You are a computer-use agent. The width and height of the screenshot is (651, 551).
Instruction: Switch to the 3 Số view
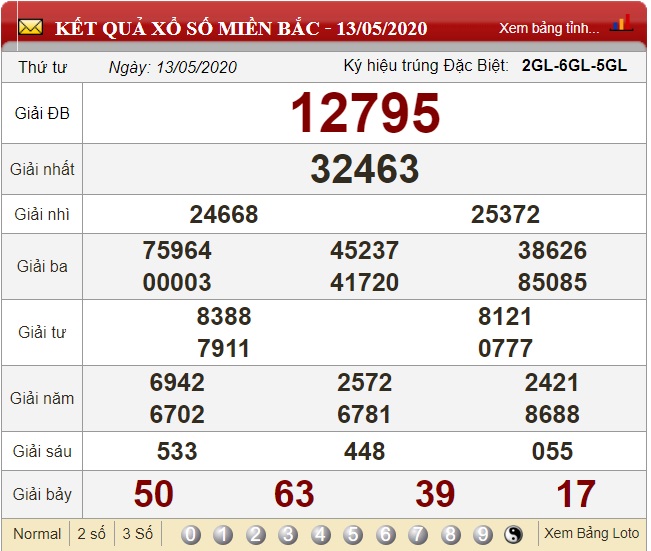138,534
